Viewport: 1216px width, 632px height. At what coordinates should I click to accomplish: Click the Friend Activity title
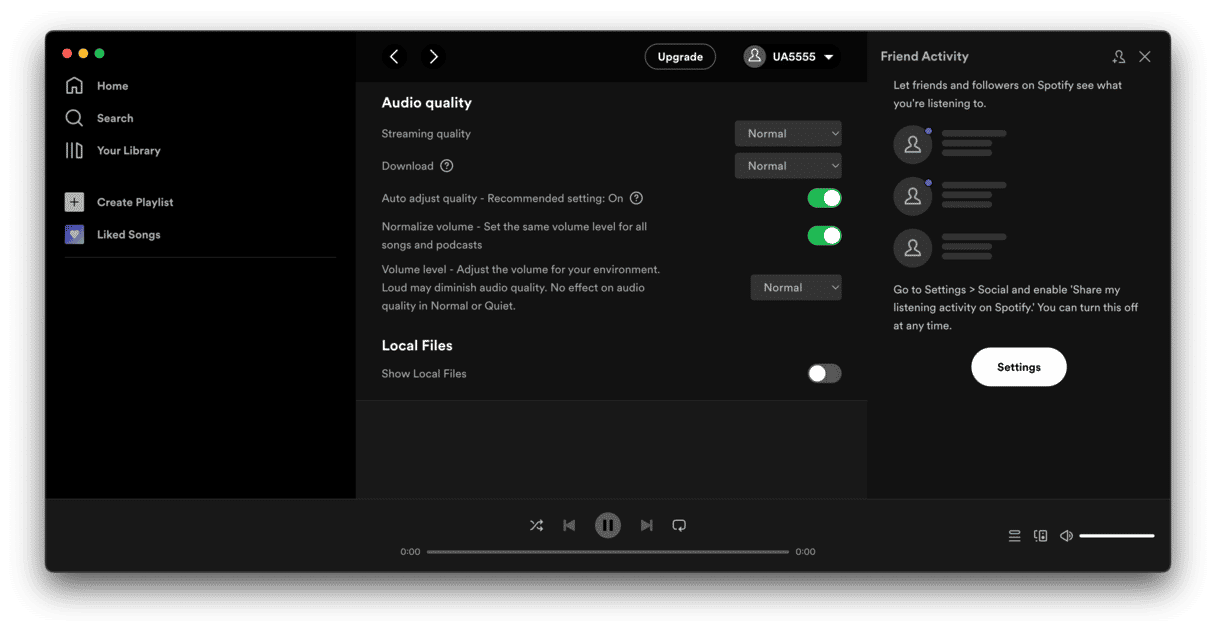[924, 57]
